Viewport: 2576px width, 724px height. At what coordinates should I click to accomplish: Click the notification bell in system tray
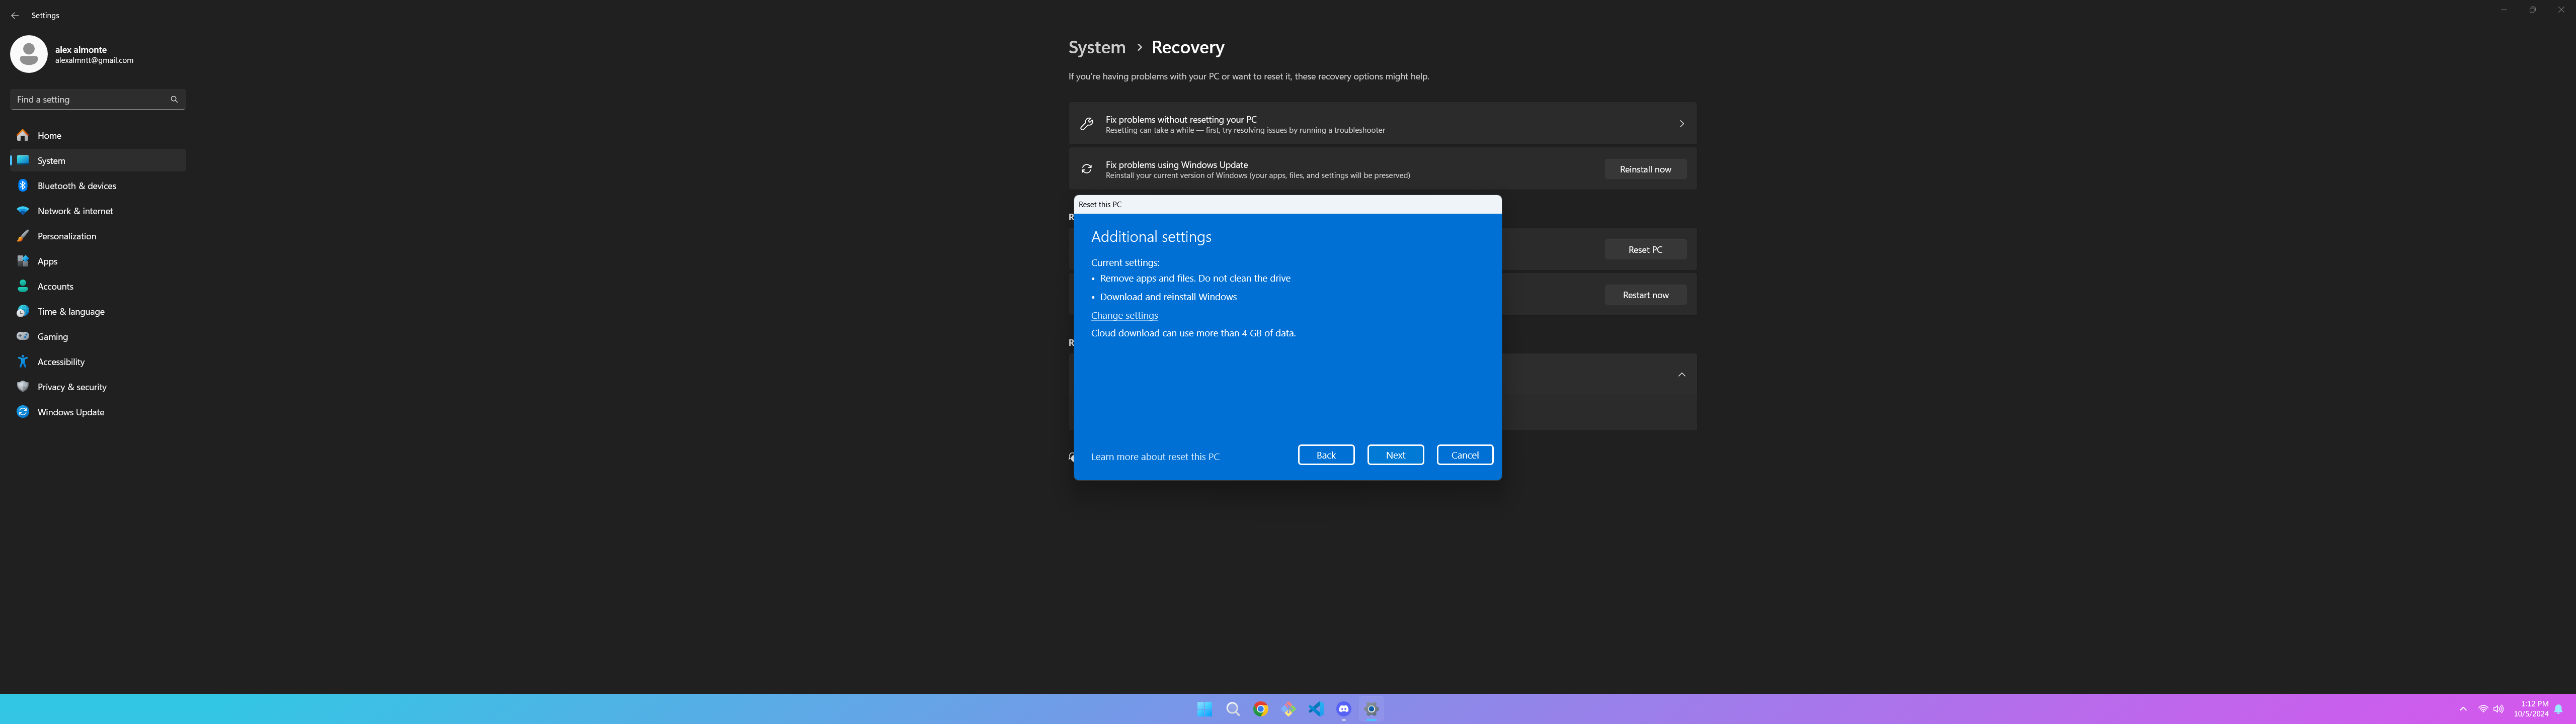2558,709
